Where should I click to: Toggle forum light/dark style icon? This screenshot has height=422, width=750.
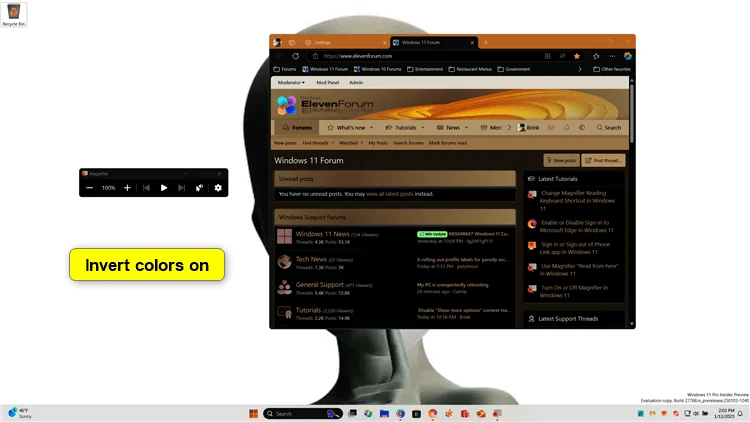click(582, 128)
